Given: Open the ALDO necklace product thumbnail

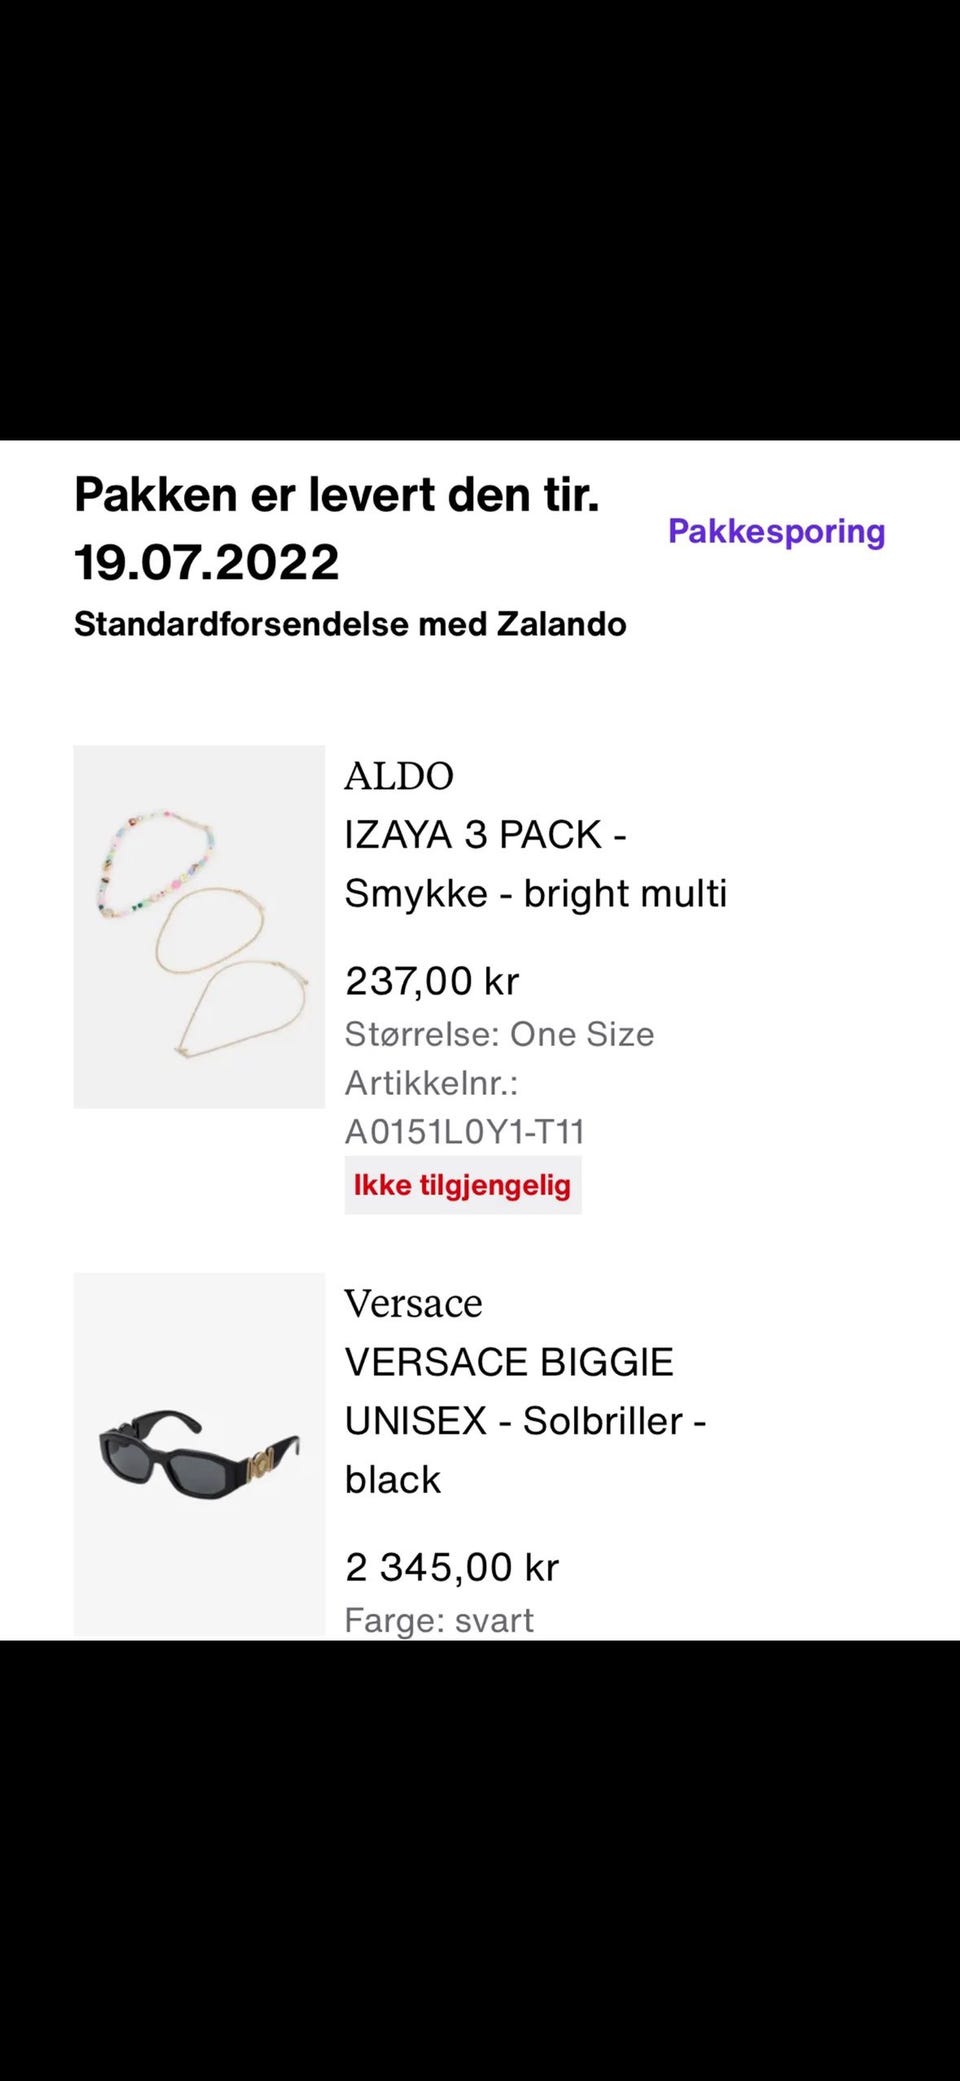Looking at the screenshot, I should (199, 926).
